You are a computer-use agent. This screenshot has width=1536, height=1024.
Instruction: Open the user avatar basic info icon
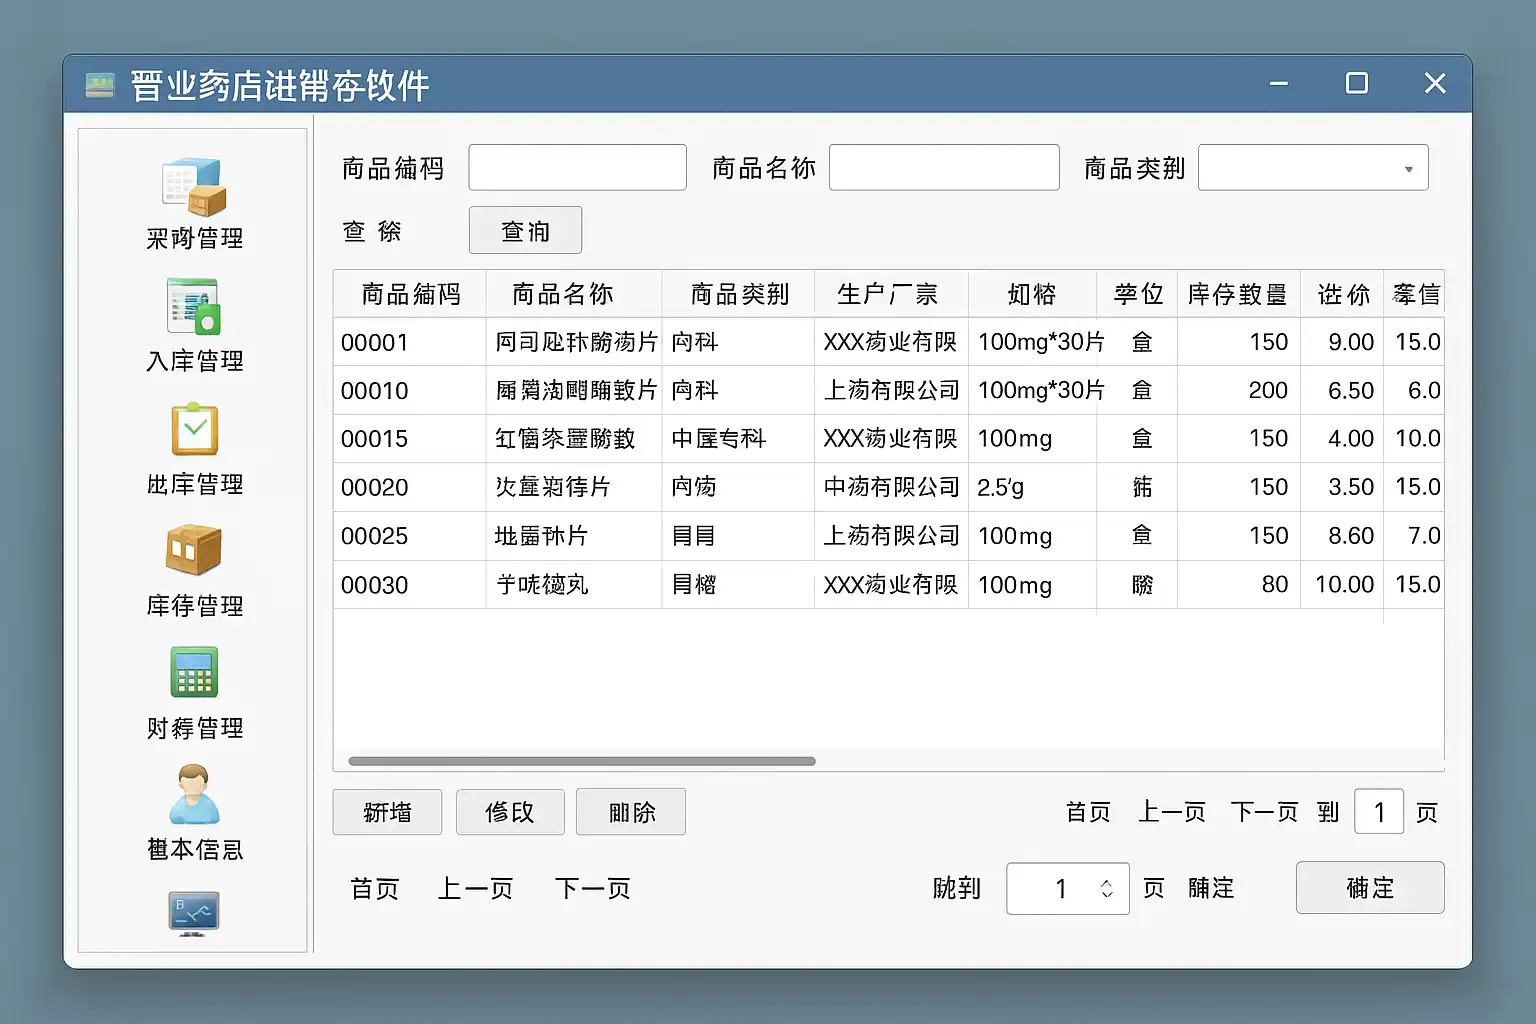(194, 794)
